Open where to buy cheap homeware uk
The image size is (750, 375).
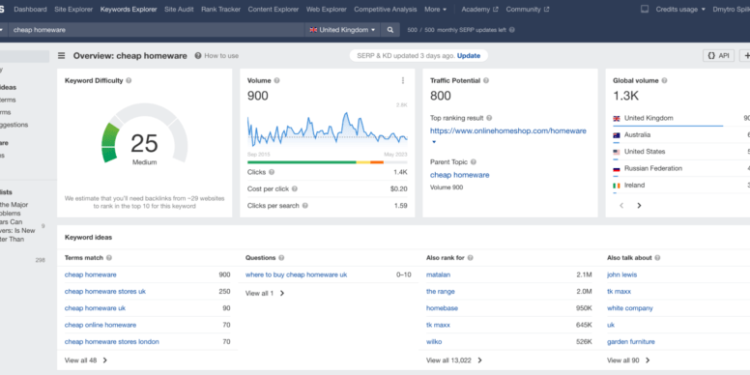[296, 275]
